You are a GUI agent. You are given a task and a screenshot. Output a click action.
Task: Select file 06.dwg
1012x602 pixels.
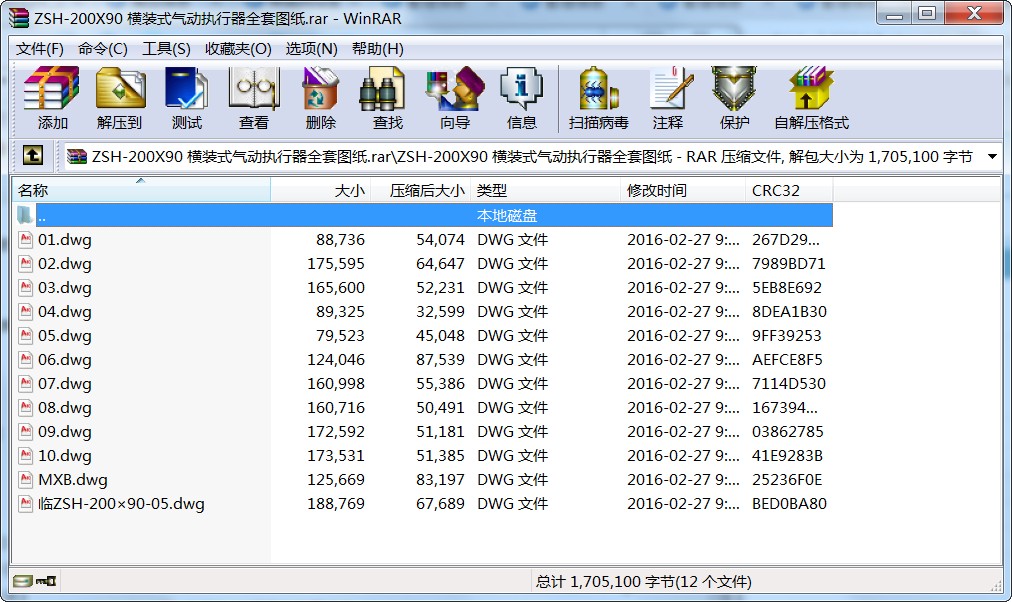(x=65, y=359)
